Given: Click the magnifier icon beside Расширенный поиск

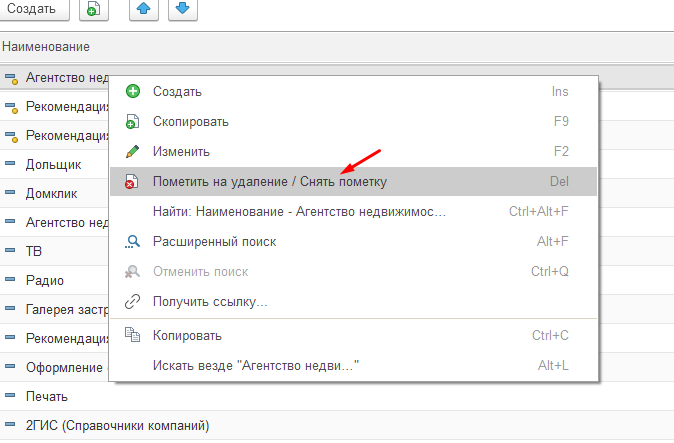Looking at the screenshot, I should [132, 241].
